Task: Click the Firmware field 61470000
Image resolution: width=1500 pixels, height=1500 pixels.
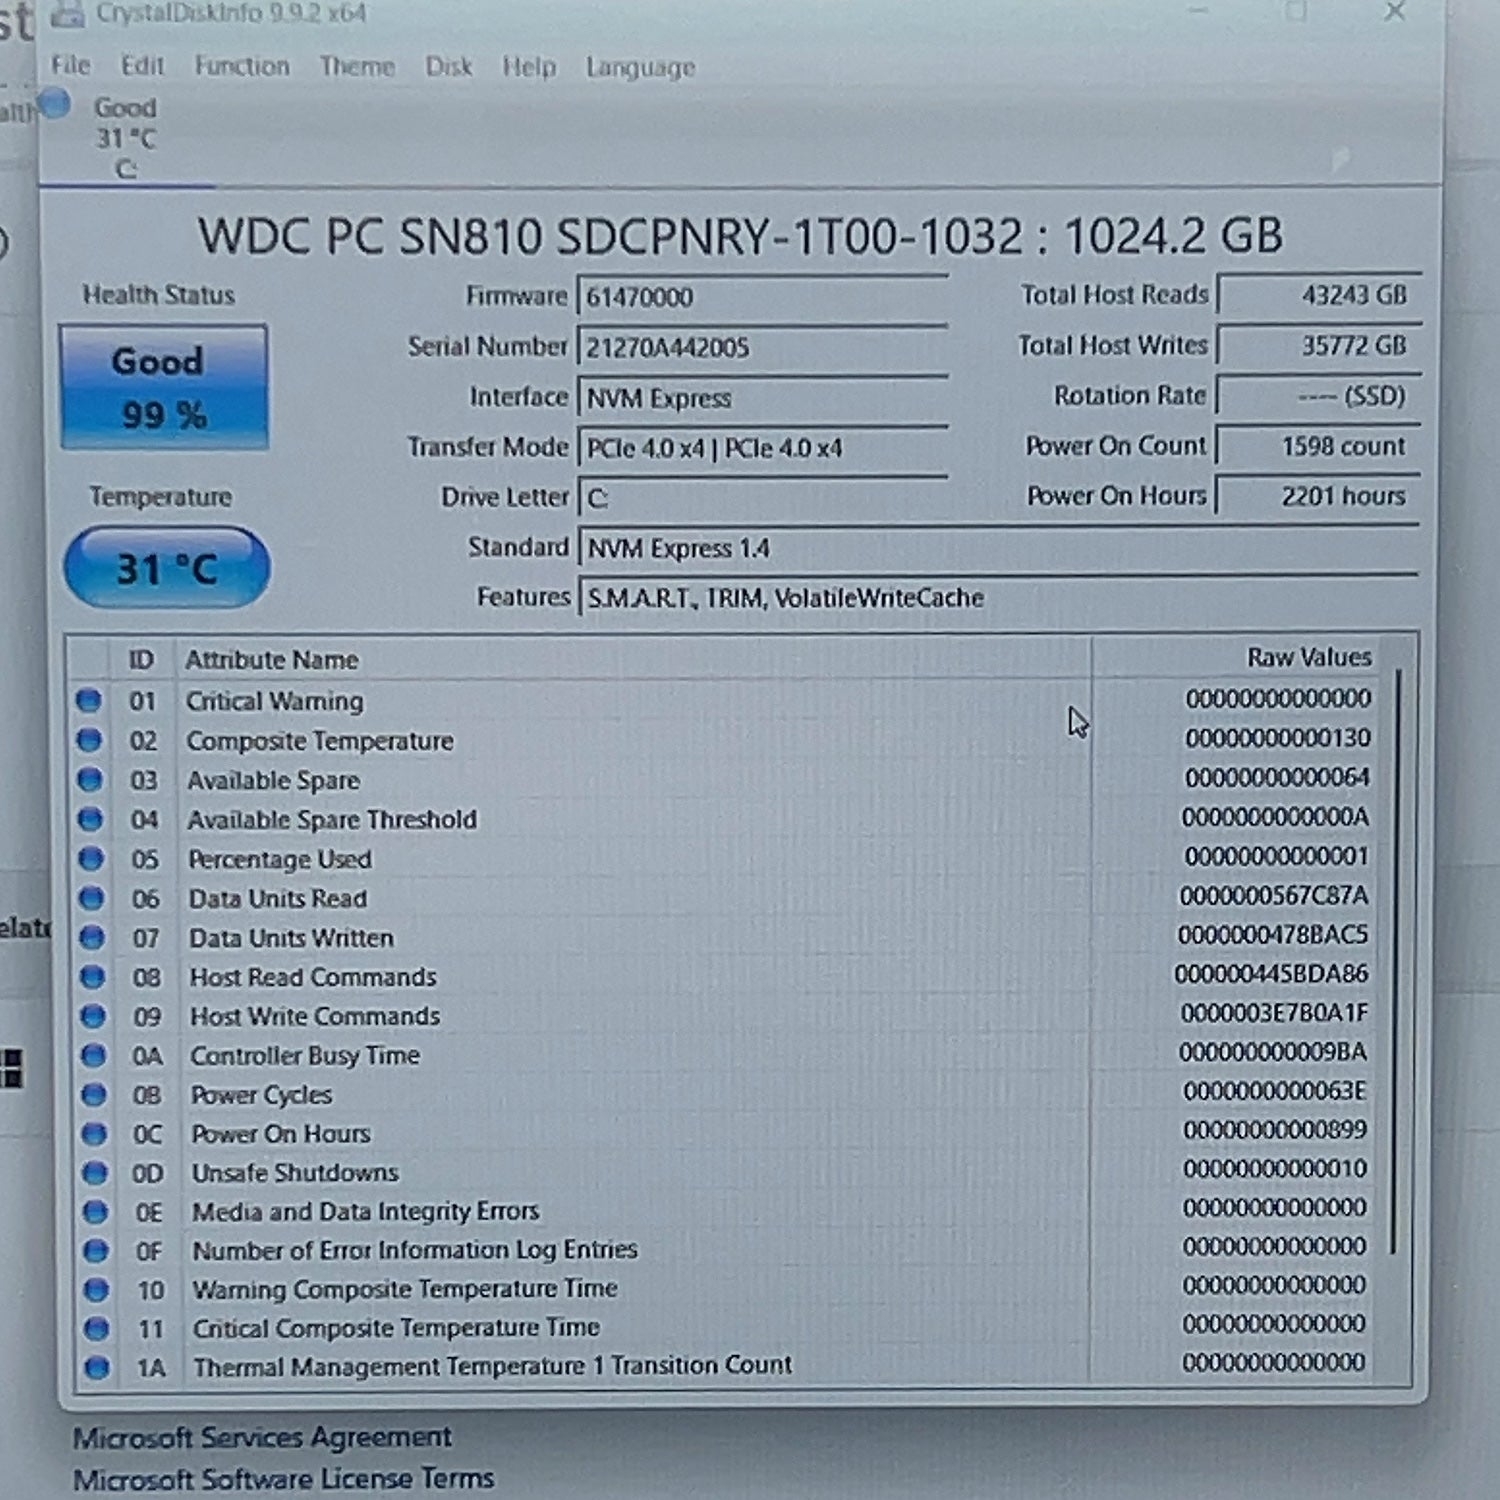Action: pos(762,297)
